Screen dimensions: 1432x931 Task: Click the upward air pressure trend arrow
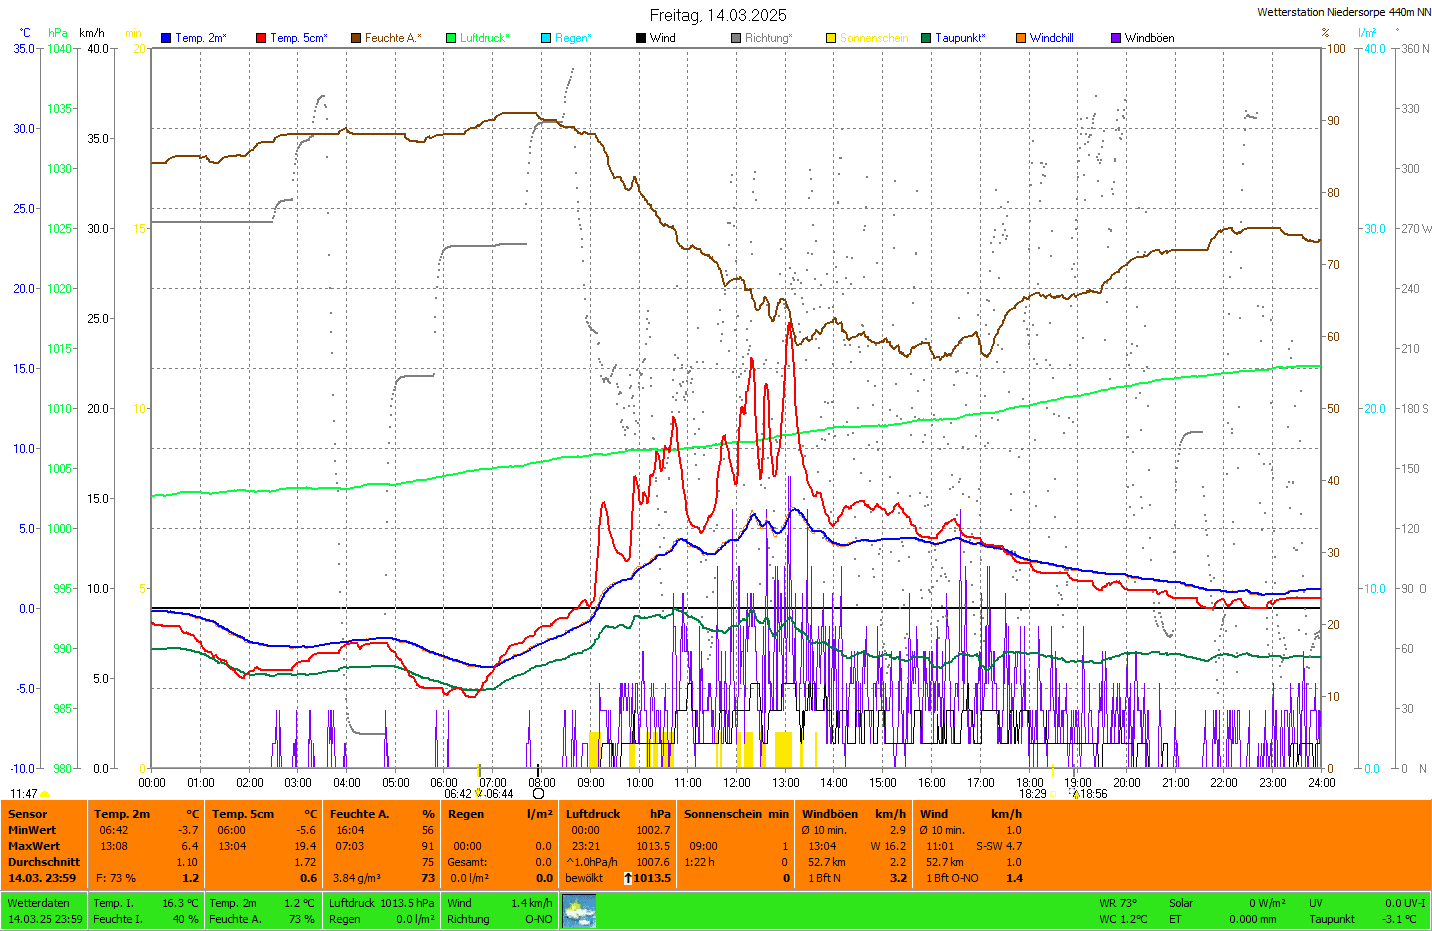tap(628, 878)
